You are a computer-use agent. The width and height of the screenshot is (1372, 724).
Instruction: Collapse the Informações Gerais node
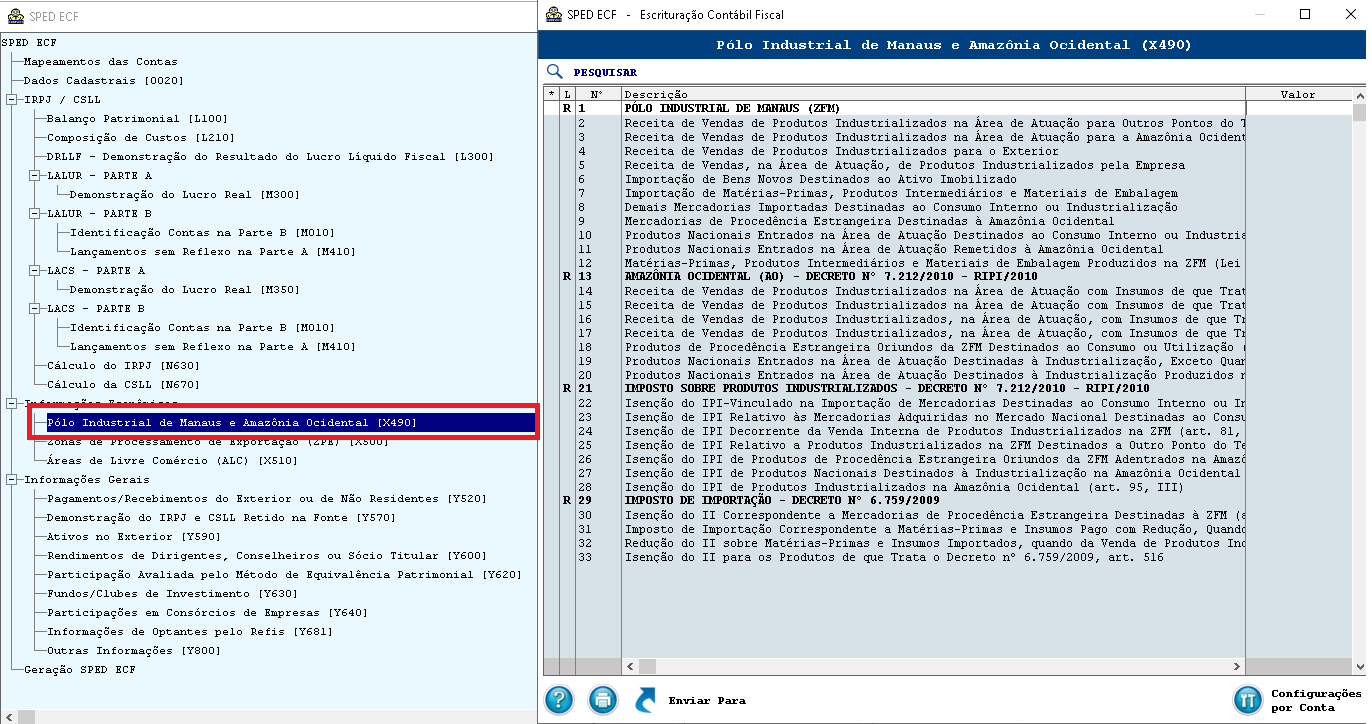click(11, 479)
